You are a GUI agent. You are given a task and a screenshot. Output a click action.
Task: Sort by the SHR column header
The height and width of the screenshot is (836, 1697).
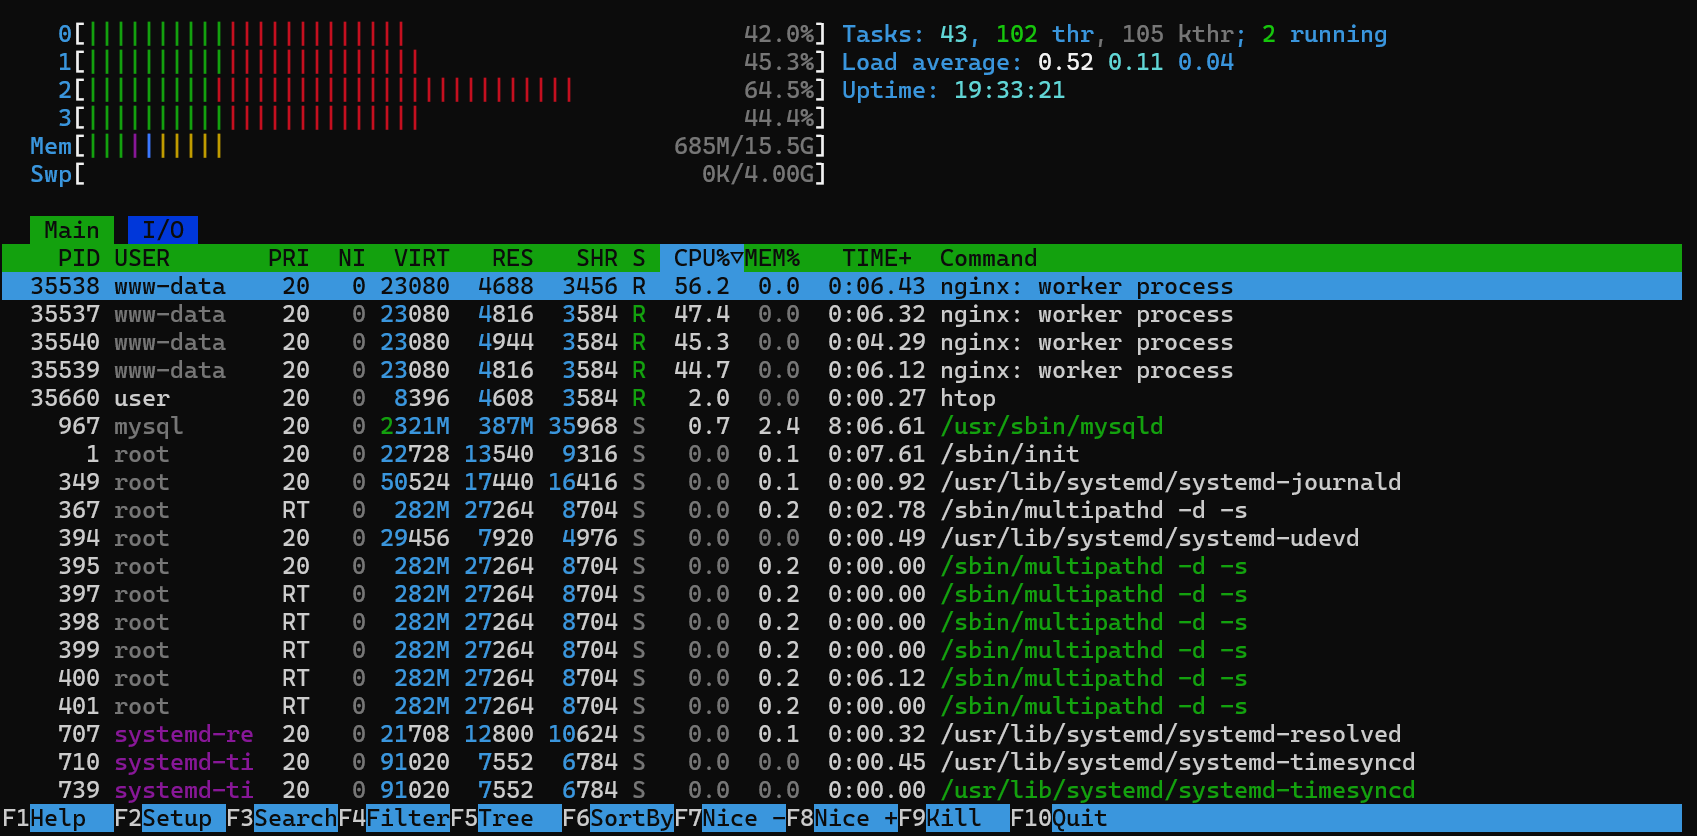tap(597, 258)
